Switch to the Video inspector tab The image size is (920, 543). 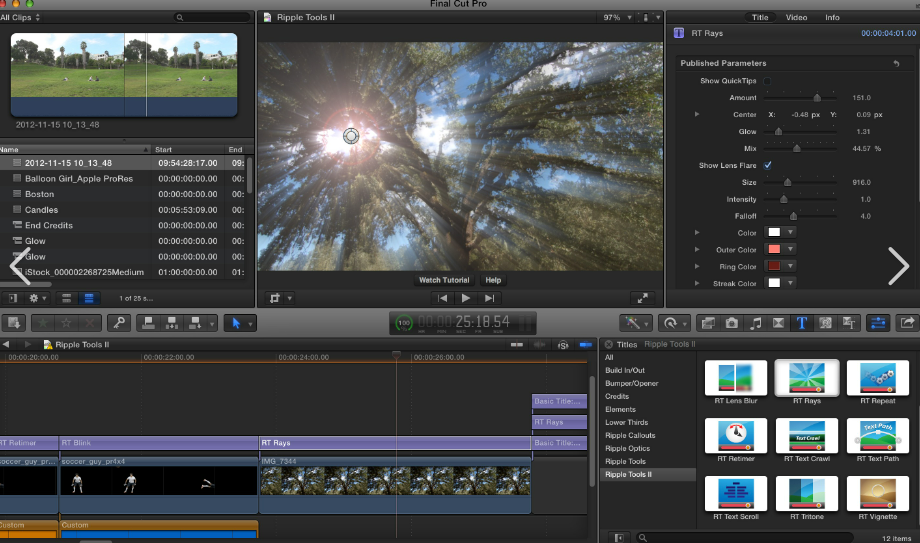(x=796, y=18)
